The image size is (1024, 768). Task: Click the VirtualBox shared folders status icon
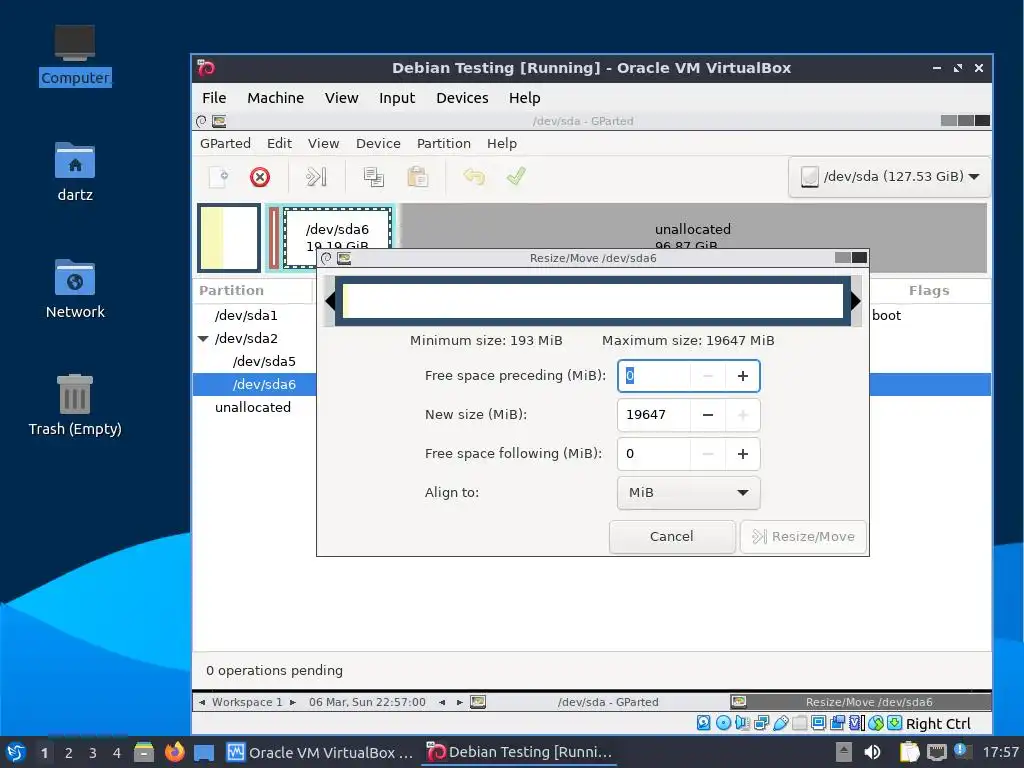tap(799, 723)
